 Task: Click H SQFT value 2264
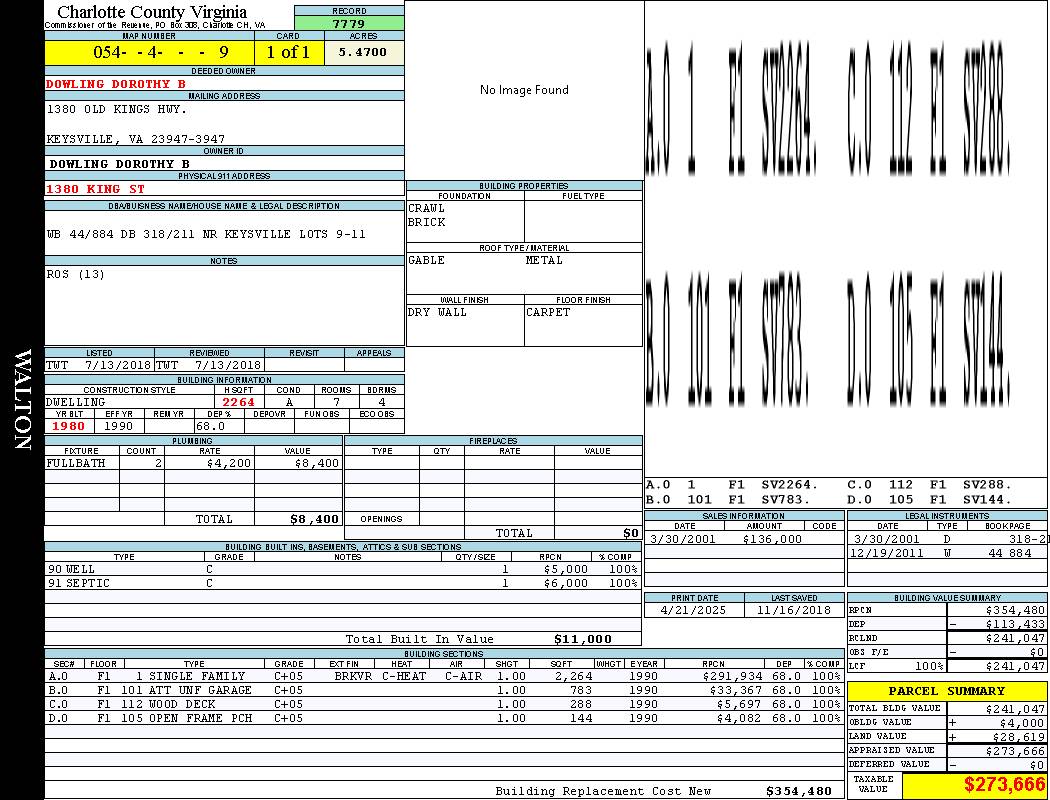(238, 402)
